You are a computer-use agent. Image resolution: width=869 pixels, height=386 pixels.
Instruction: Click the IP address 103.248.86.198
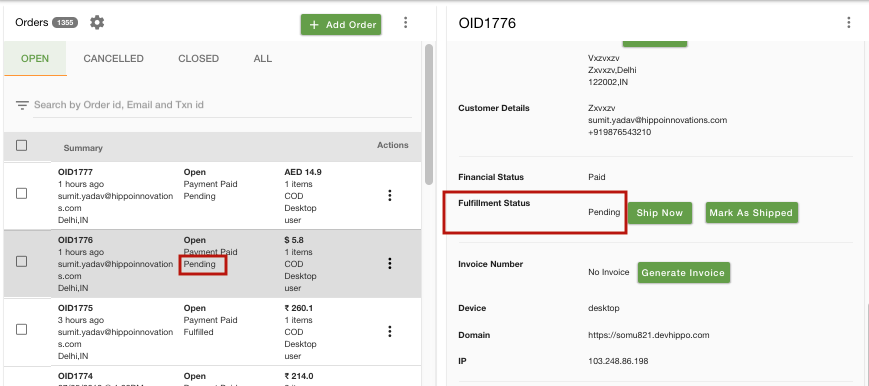[618, 361]
